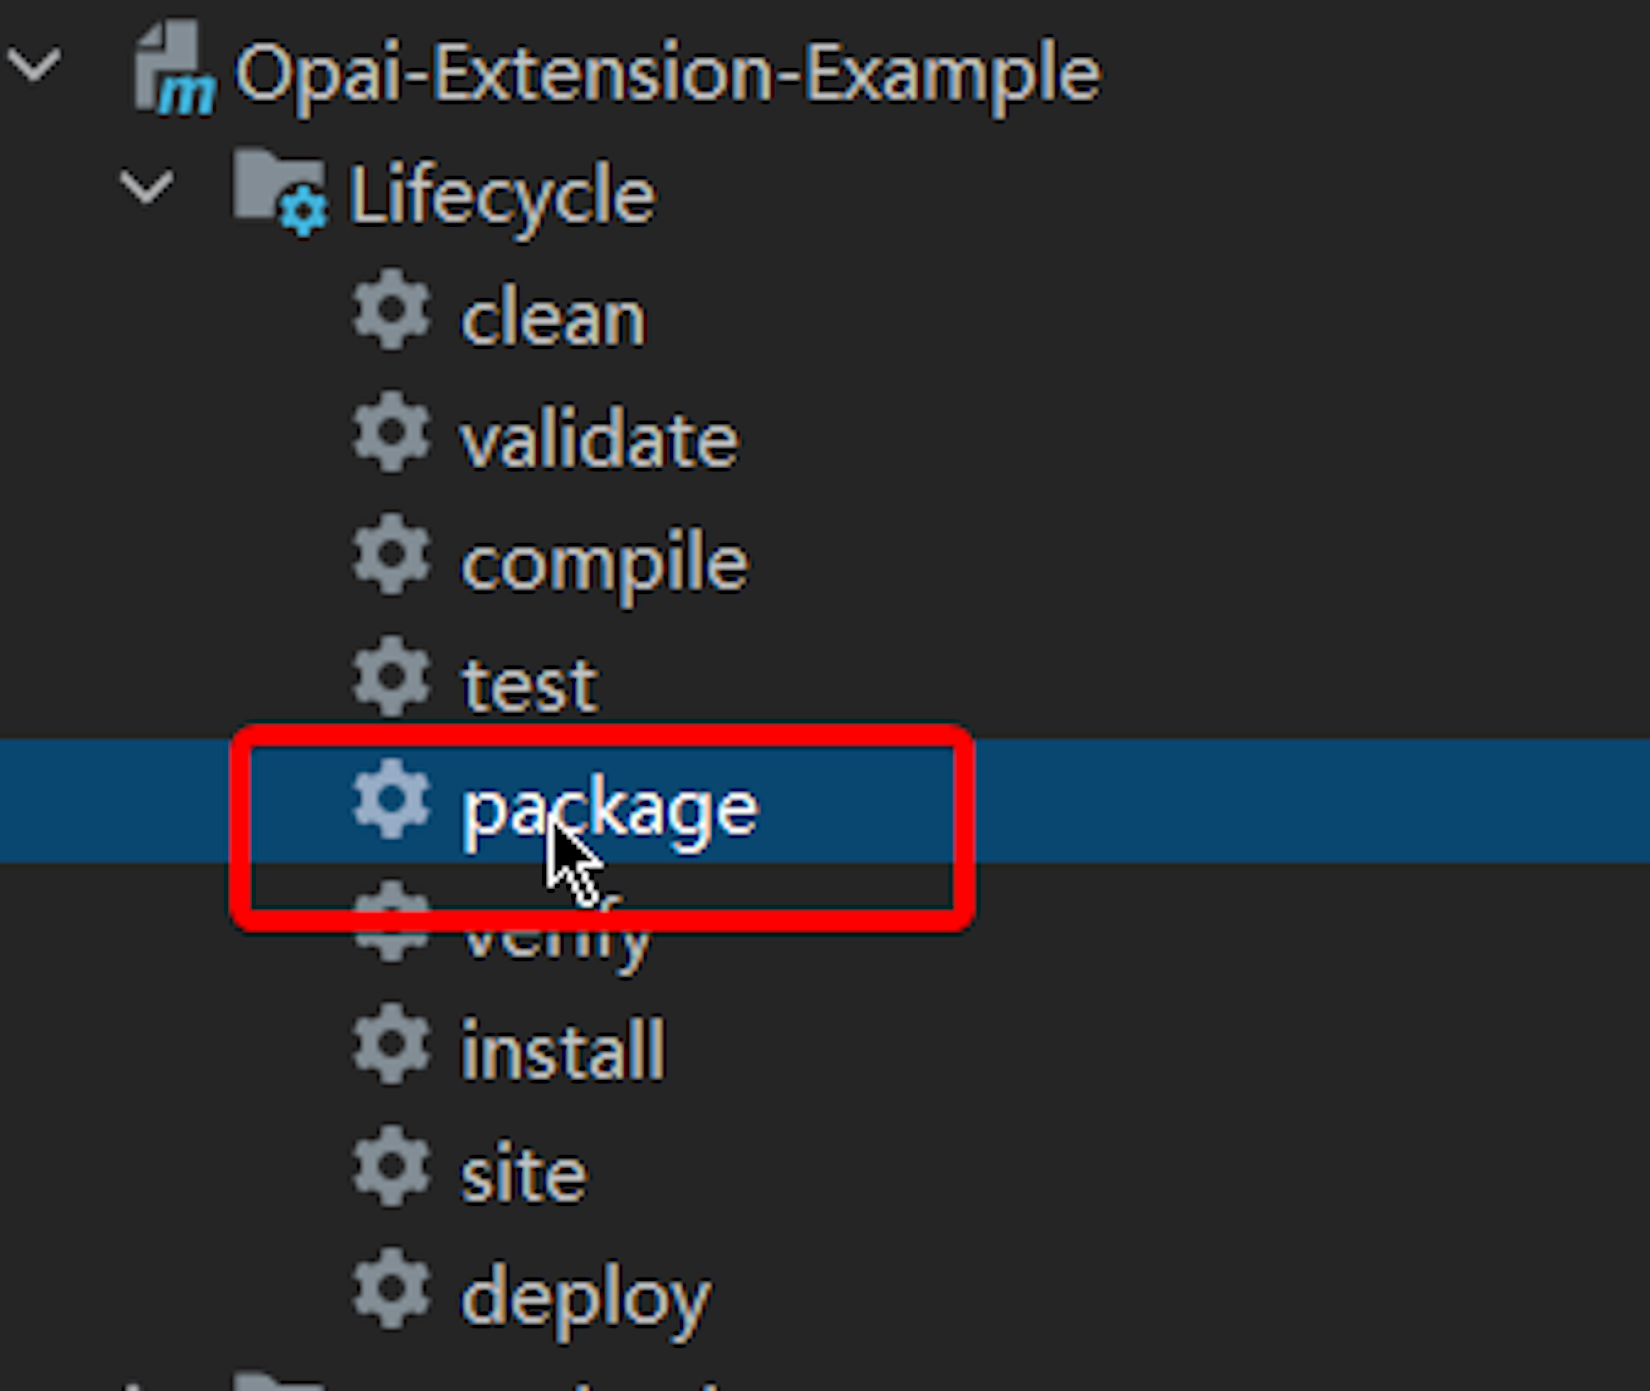This screenshot has height=1391, width=1650.
Task: Select the clean goal label text
Action: pyautogui.click(x=553, y=316)
